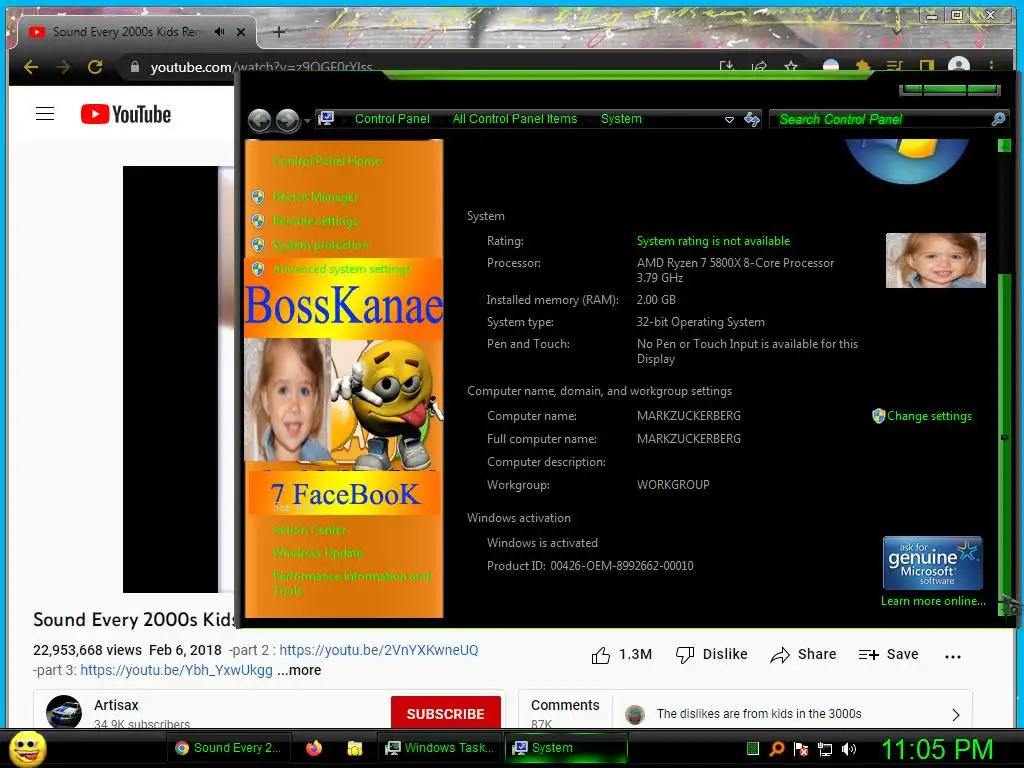Screen dimensions: 1024x768
Task: Open Advanced system settings
Action: [x=342, y=269]
